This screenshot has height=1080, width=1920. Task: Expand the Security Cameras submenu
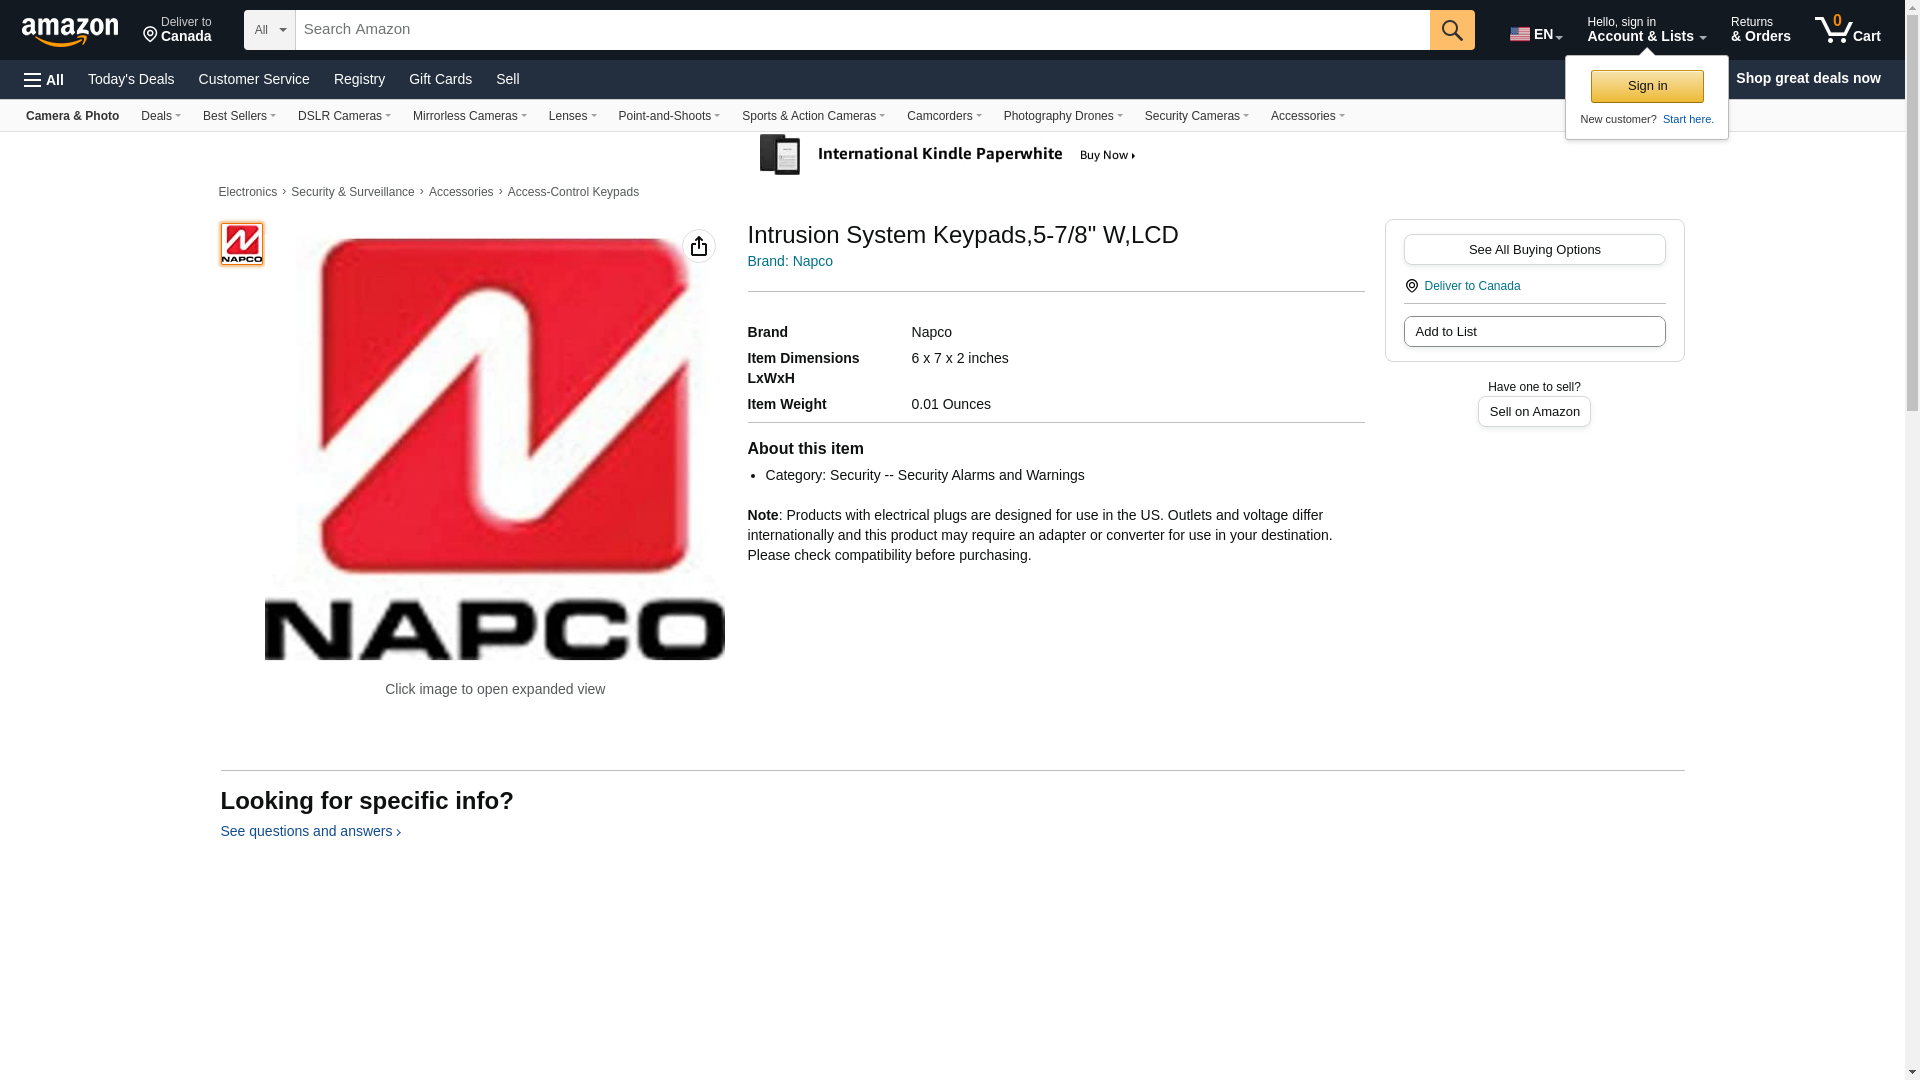pos(1196,116)
